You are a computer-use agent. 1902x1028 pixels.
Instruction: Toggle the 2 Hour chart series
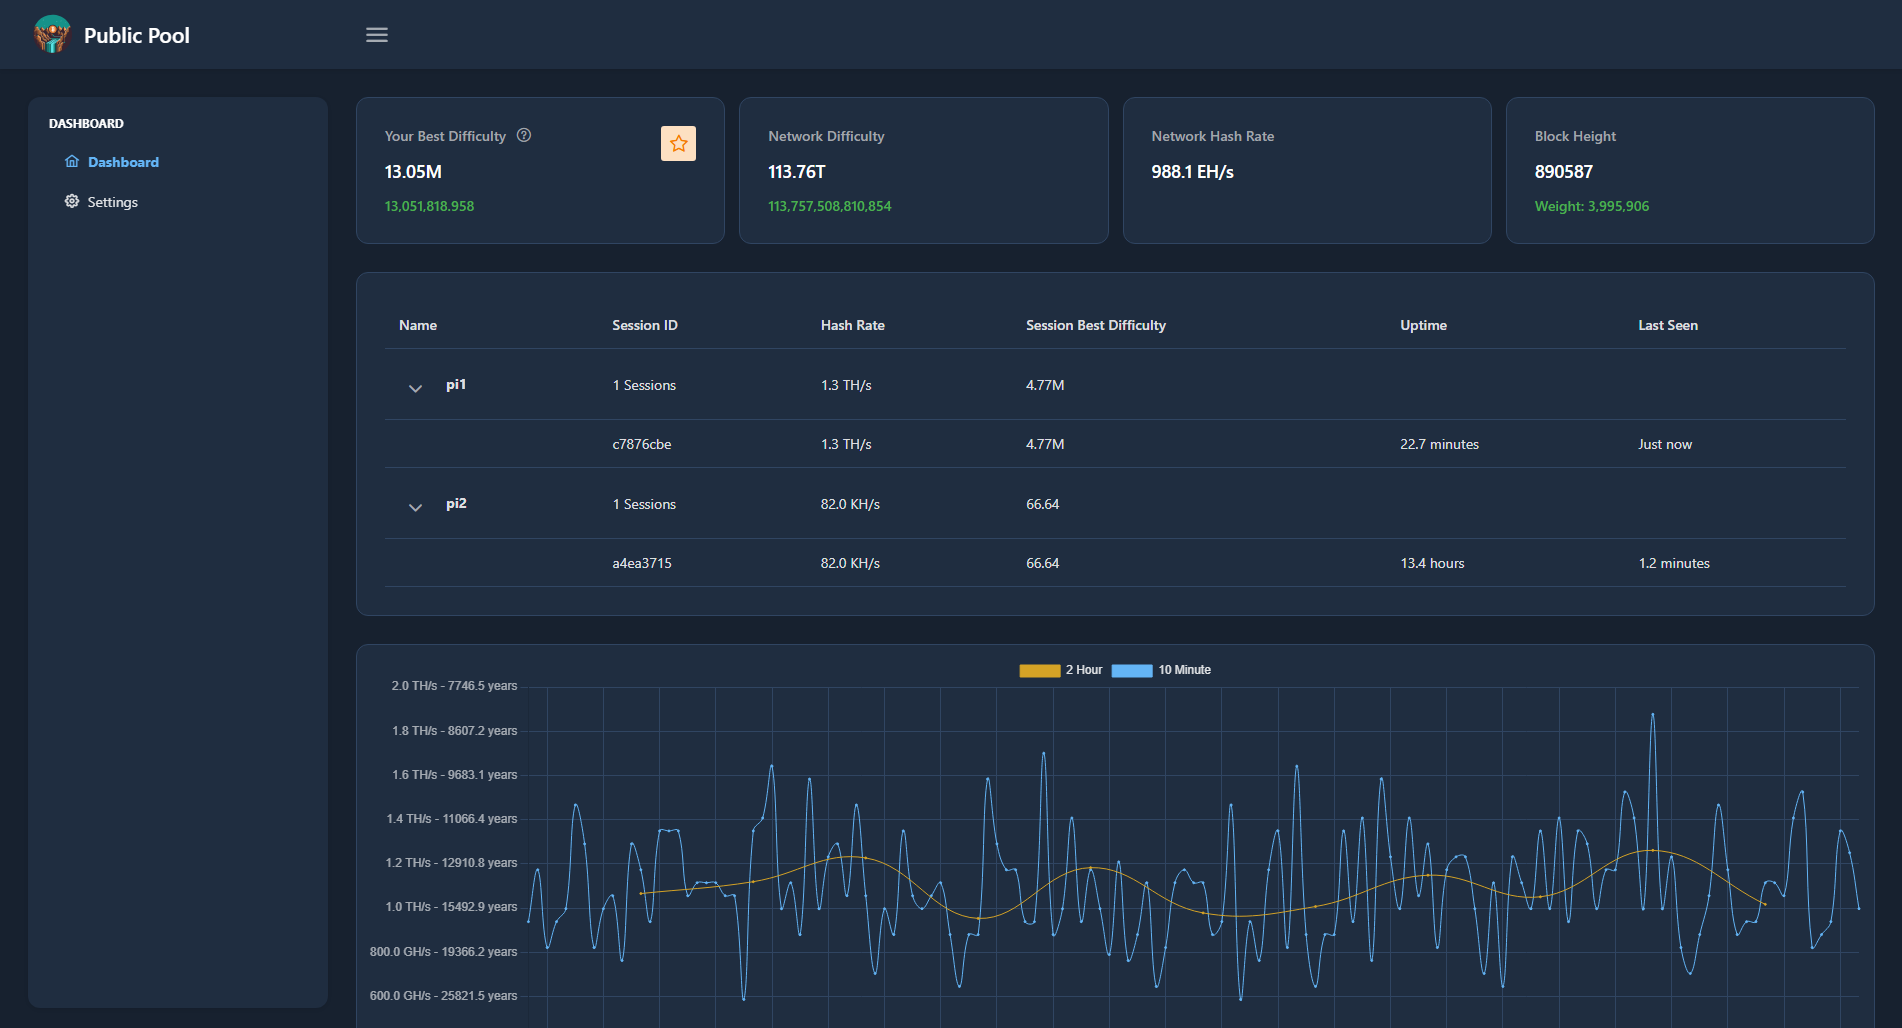pyautogui.click(x=1084, y=670)
